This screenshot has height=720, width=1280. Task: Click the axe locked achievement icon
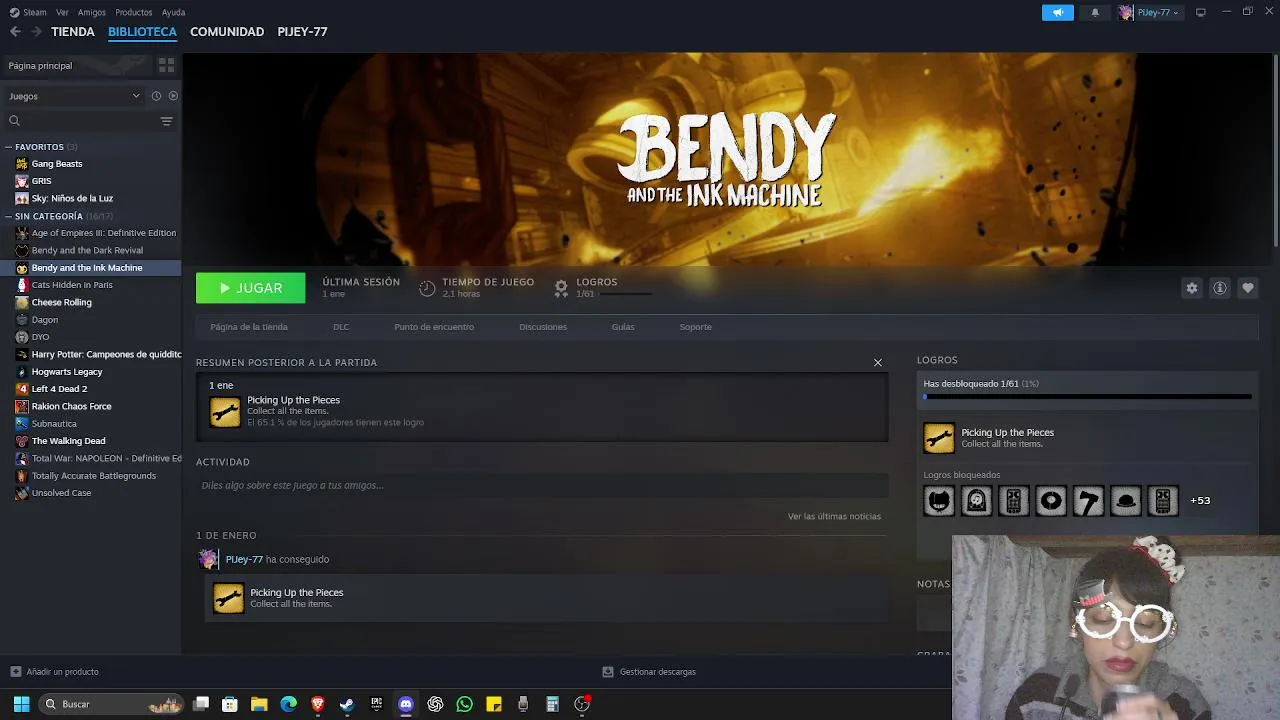tap(1088, 500)
